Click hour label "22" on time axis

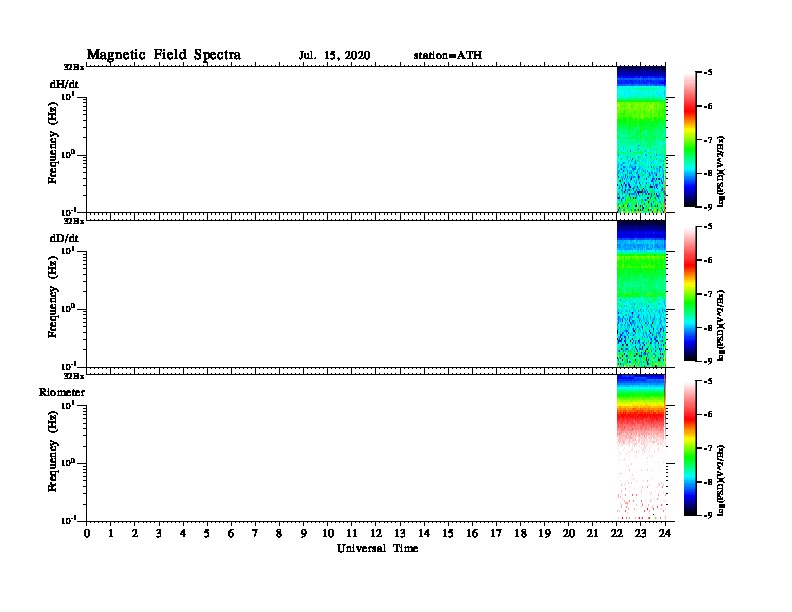tap(617, 533)
